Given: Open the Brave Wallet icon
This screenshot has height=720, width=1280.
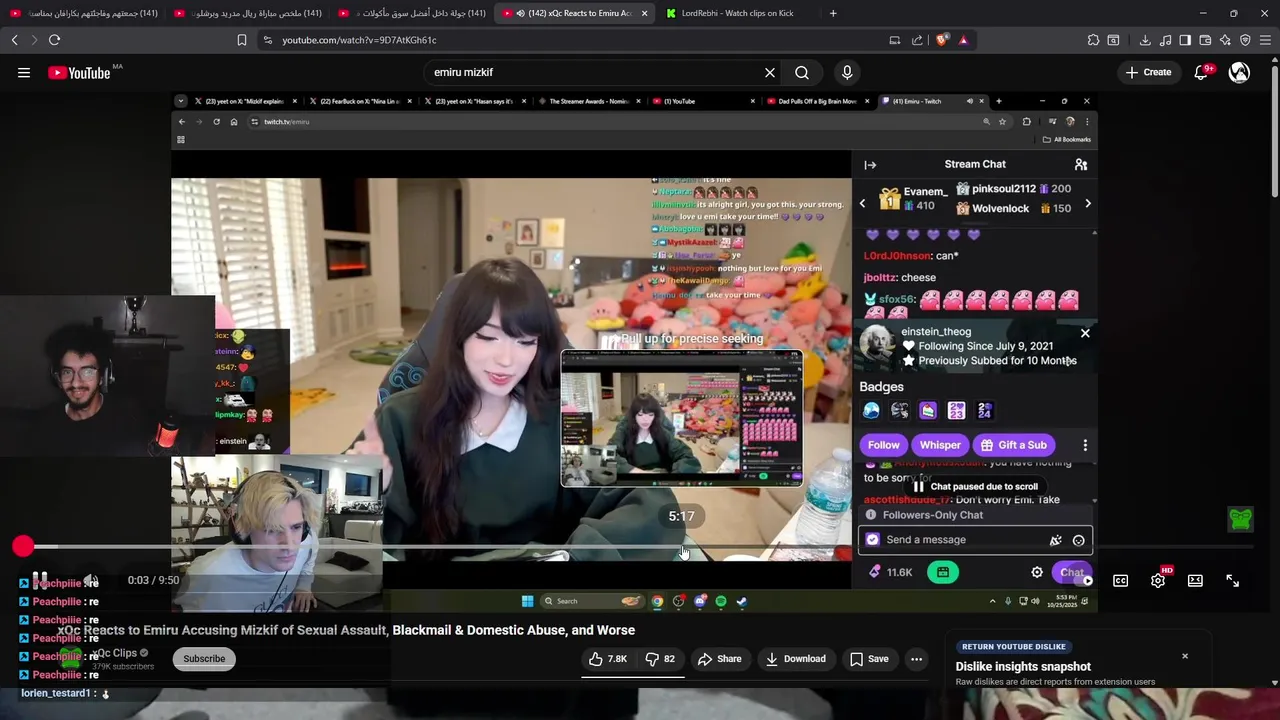Looking at the screenshot, I should click(1205, 40).
